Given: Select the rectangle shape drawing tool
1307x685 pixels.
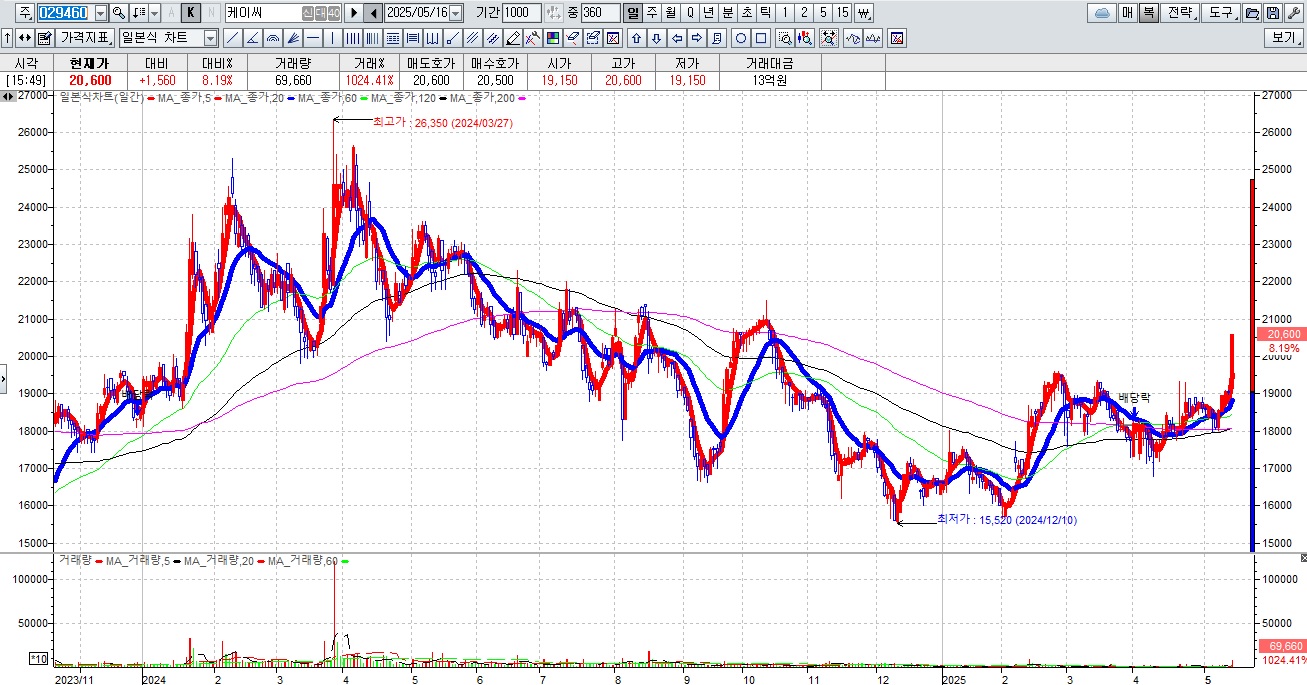Looking at the screenshot, I should (x=761, y=38).
